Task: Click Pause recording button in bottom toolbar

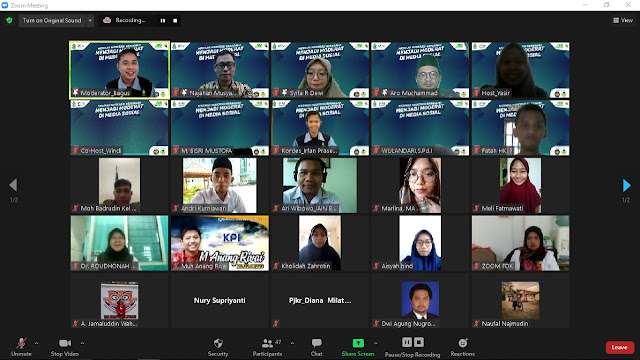Action: 407,342
